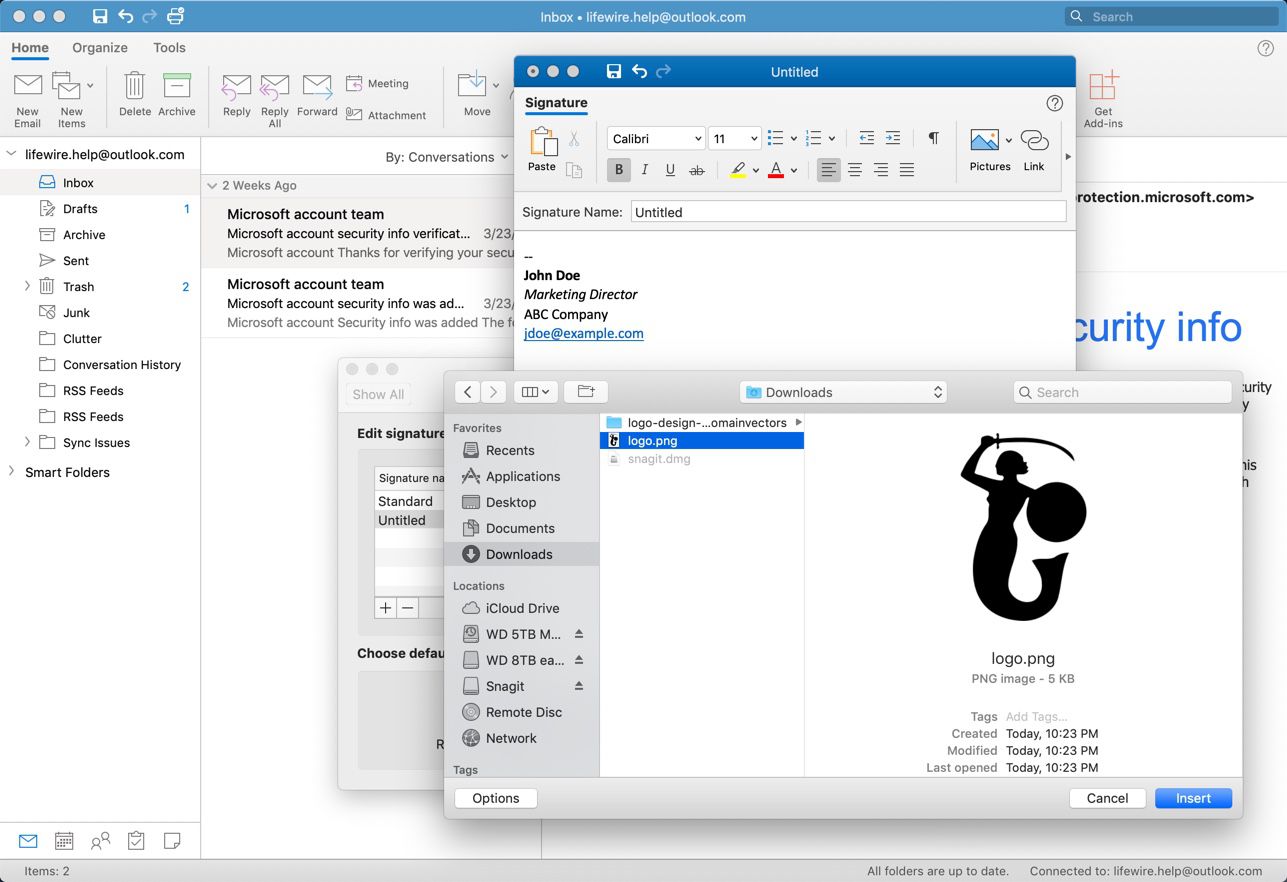The width and height of the screenshot is (1287, 882).
Task: Click Cancel in the file dialog
Action: (x=1107, y=798)
